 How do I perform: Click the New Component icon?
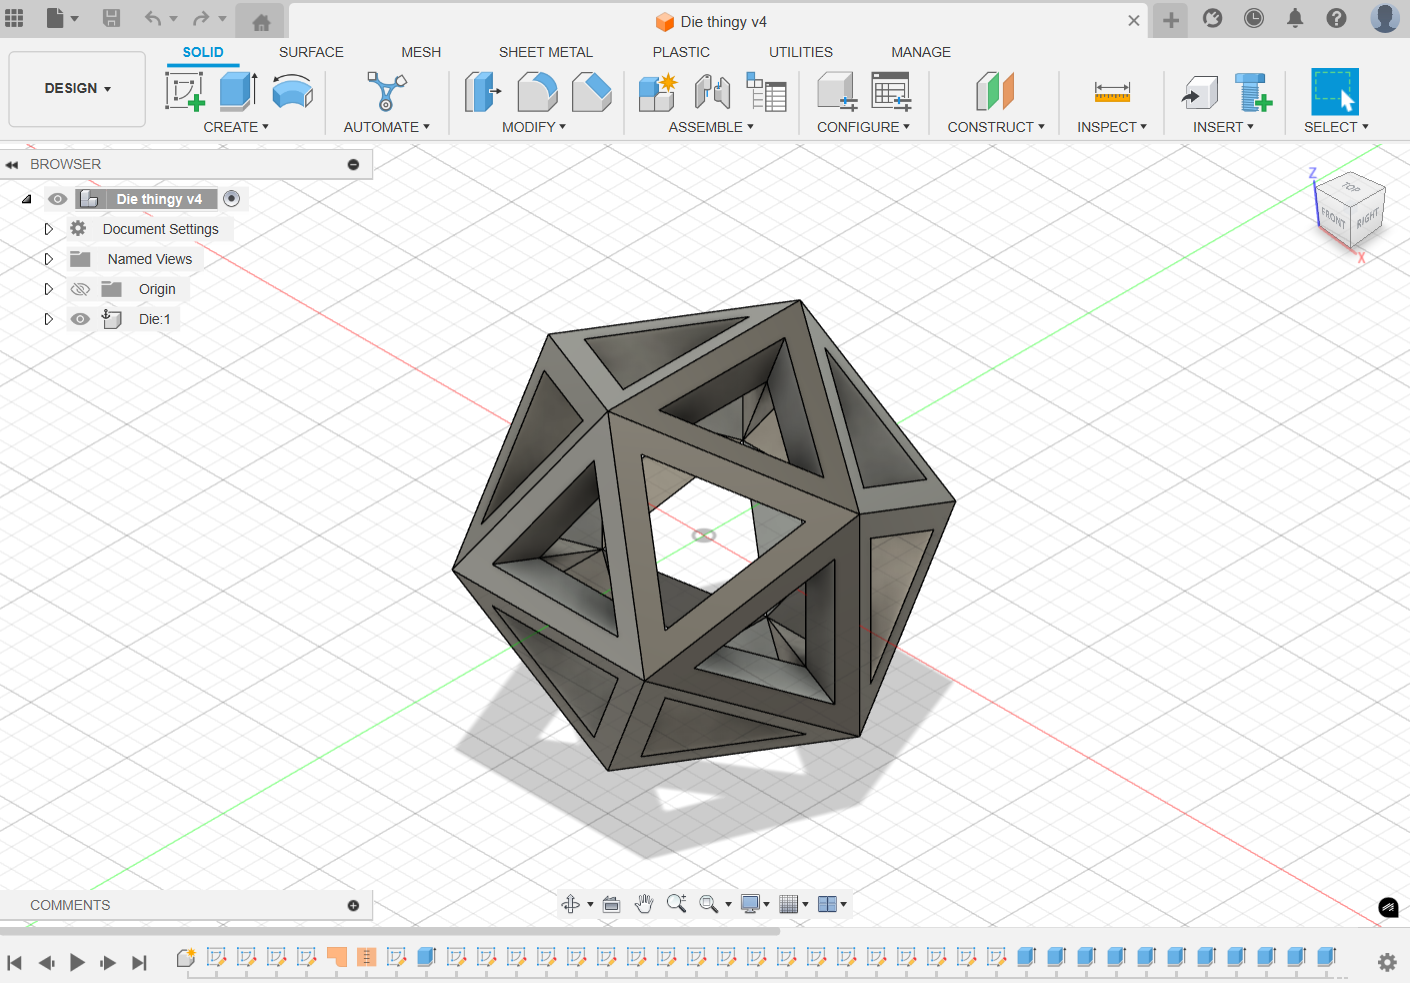658,92
